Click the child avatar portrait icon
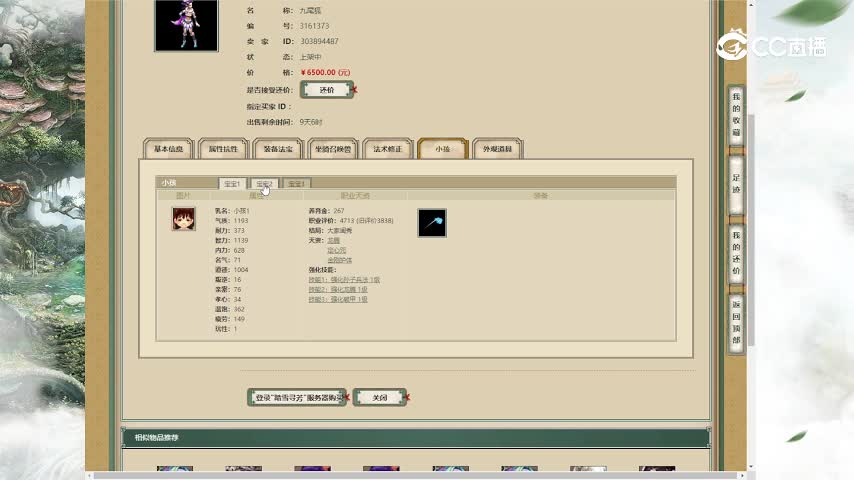854x480 pixels. point(183,219)
